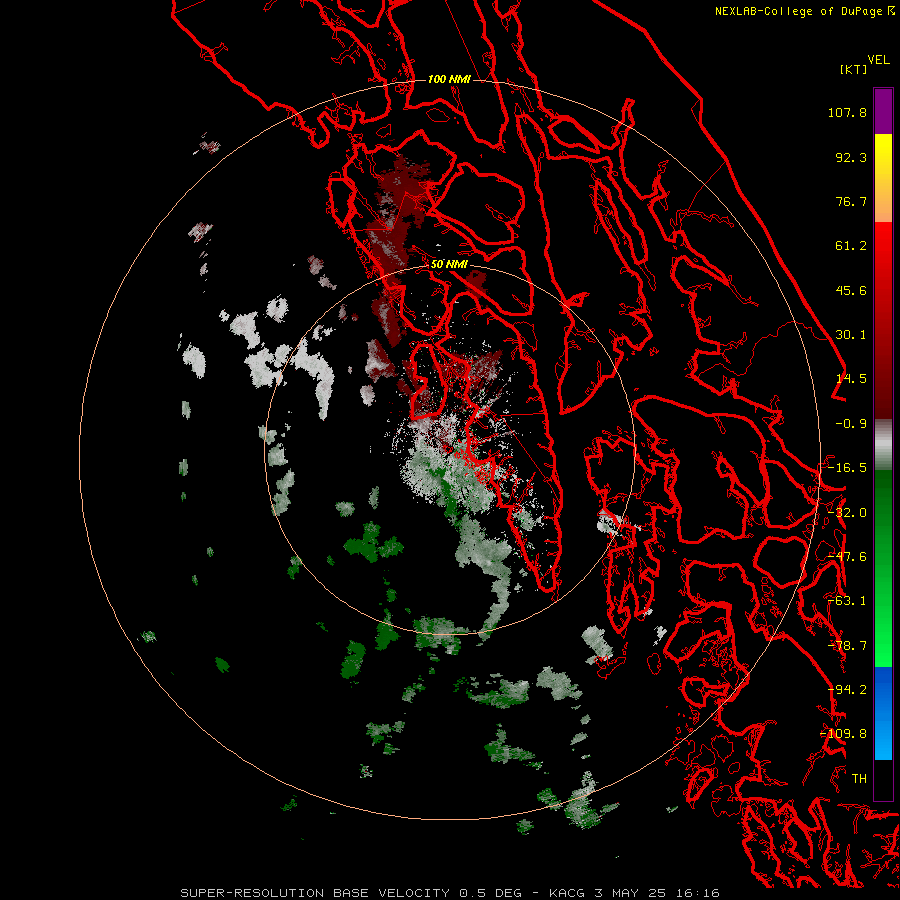Click the 107.8 velocity scale value
900x900 pixels.
click(x=847, y=112)
